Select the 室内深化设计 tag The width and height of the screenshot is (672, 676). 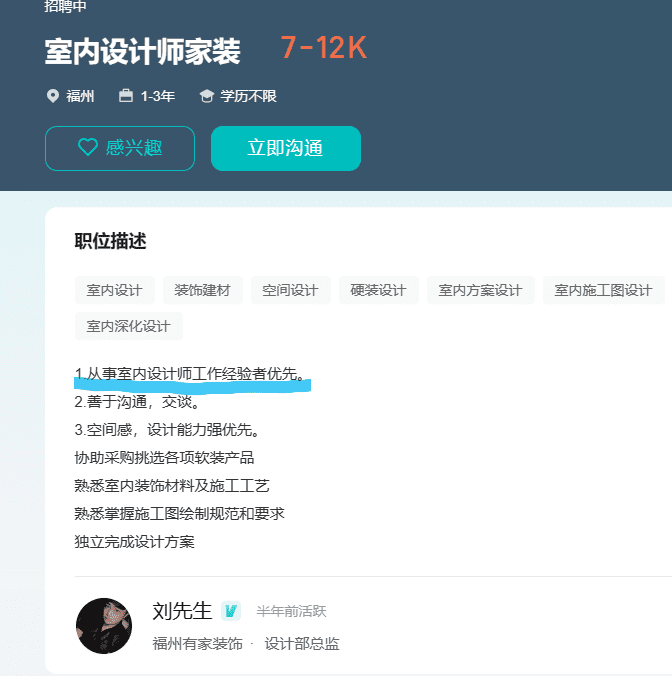(x=128, y=326)
